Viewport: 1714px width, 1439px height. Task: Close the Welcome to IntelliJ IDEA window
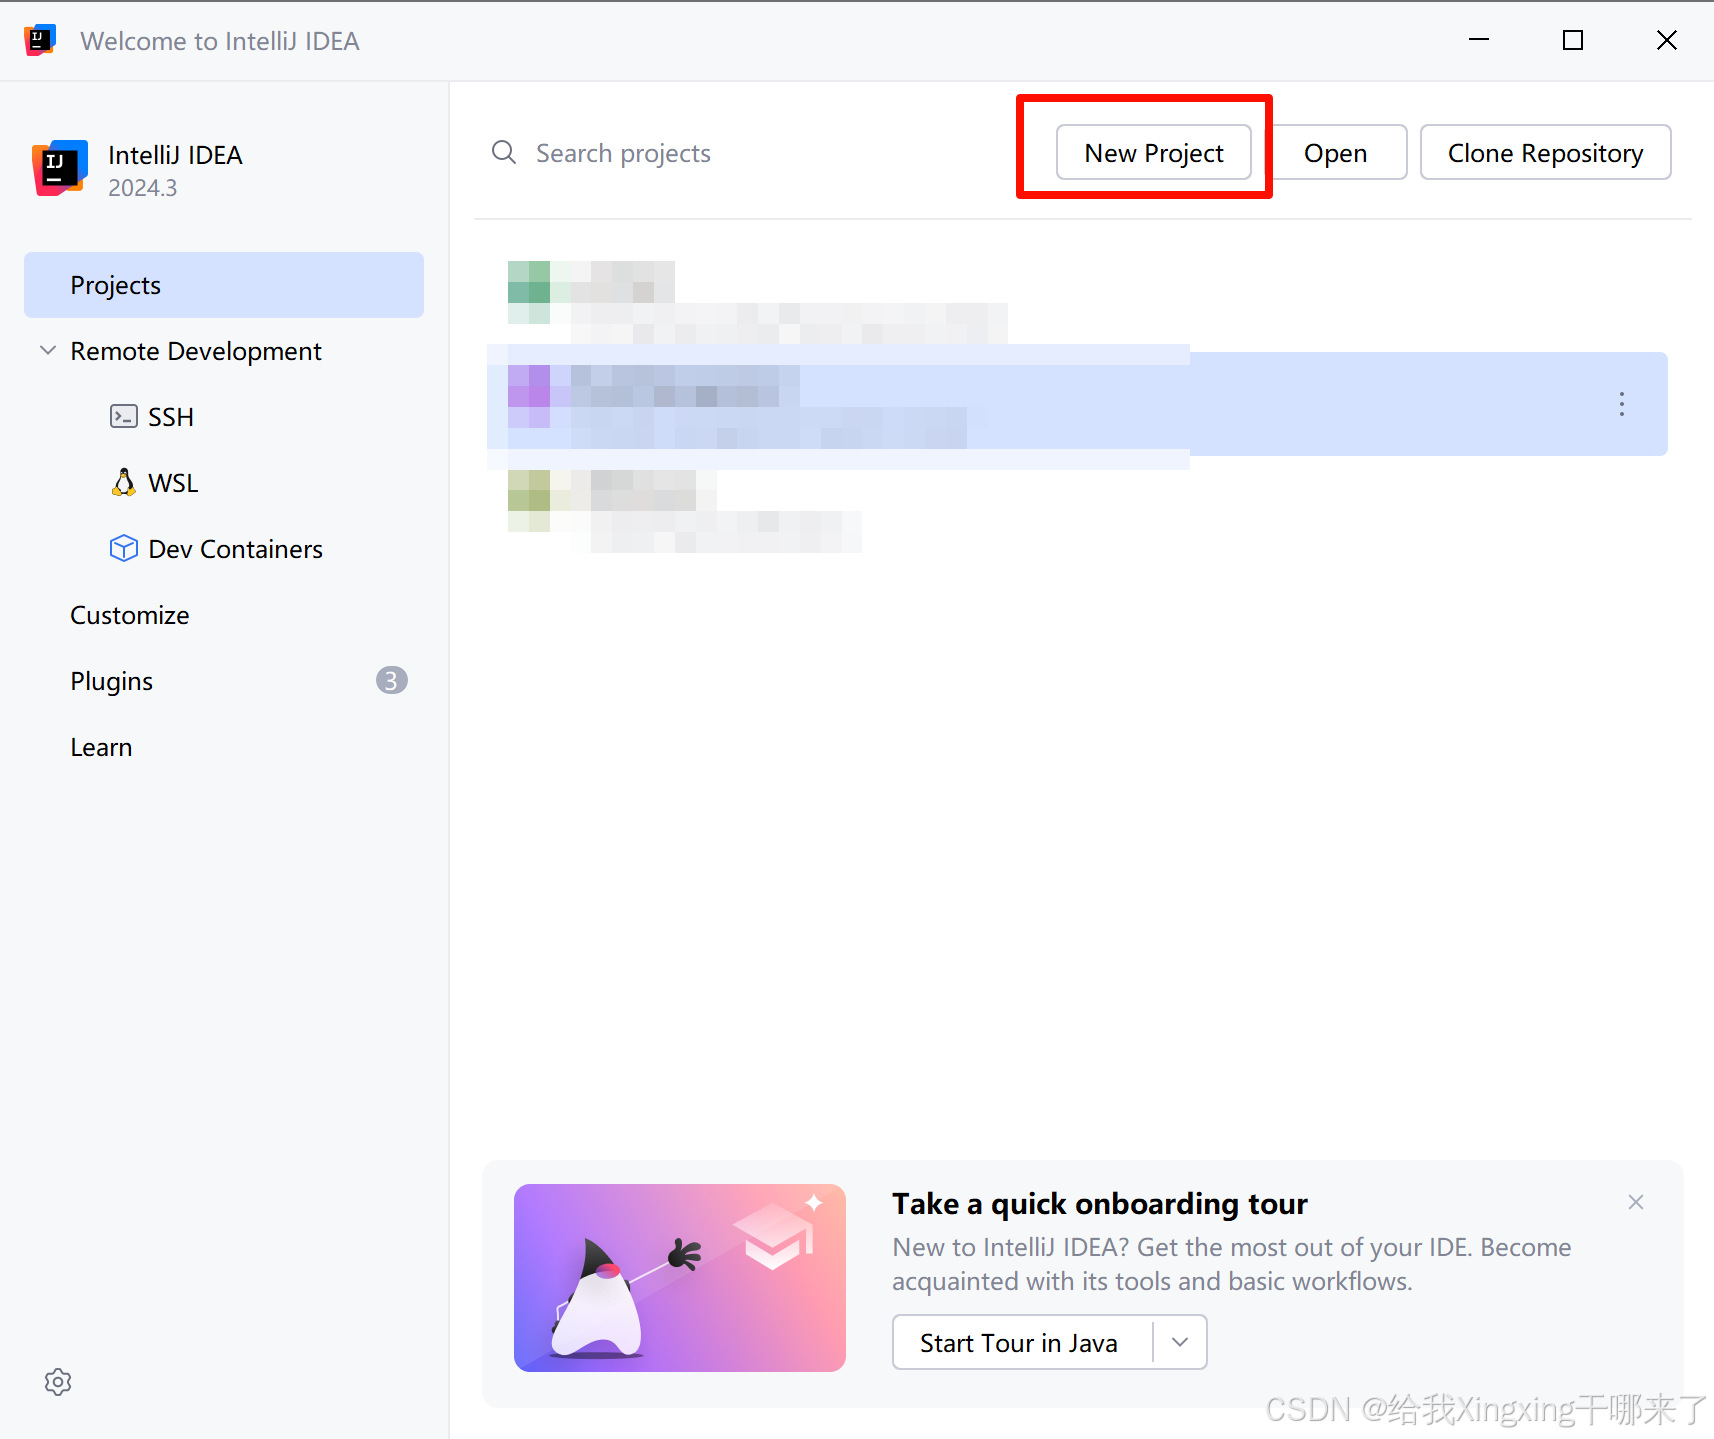pyautogui.click(x=1667, y=40)
